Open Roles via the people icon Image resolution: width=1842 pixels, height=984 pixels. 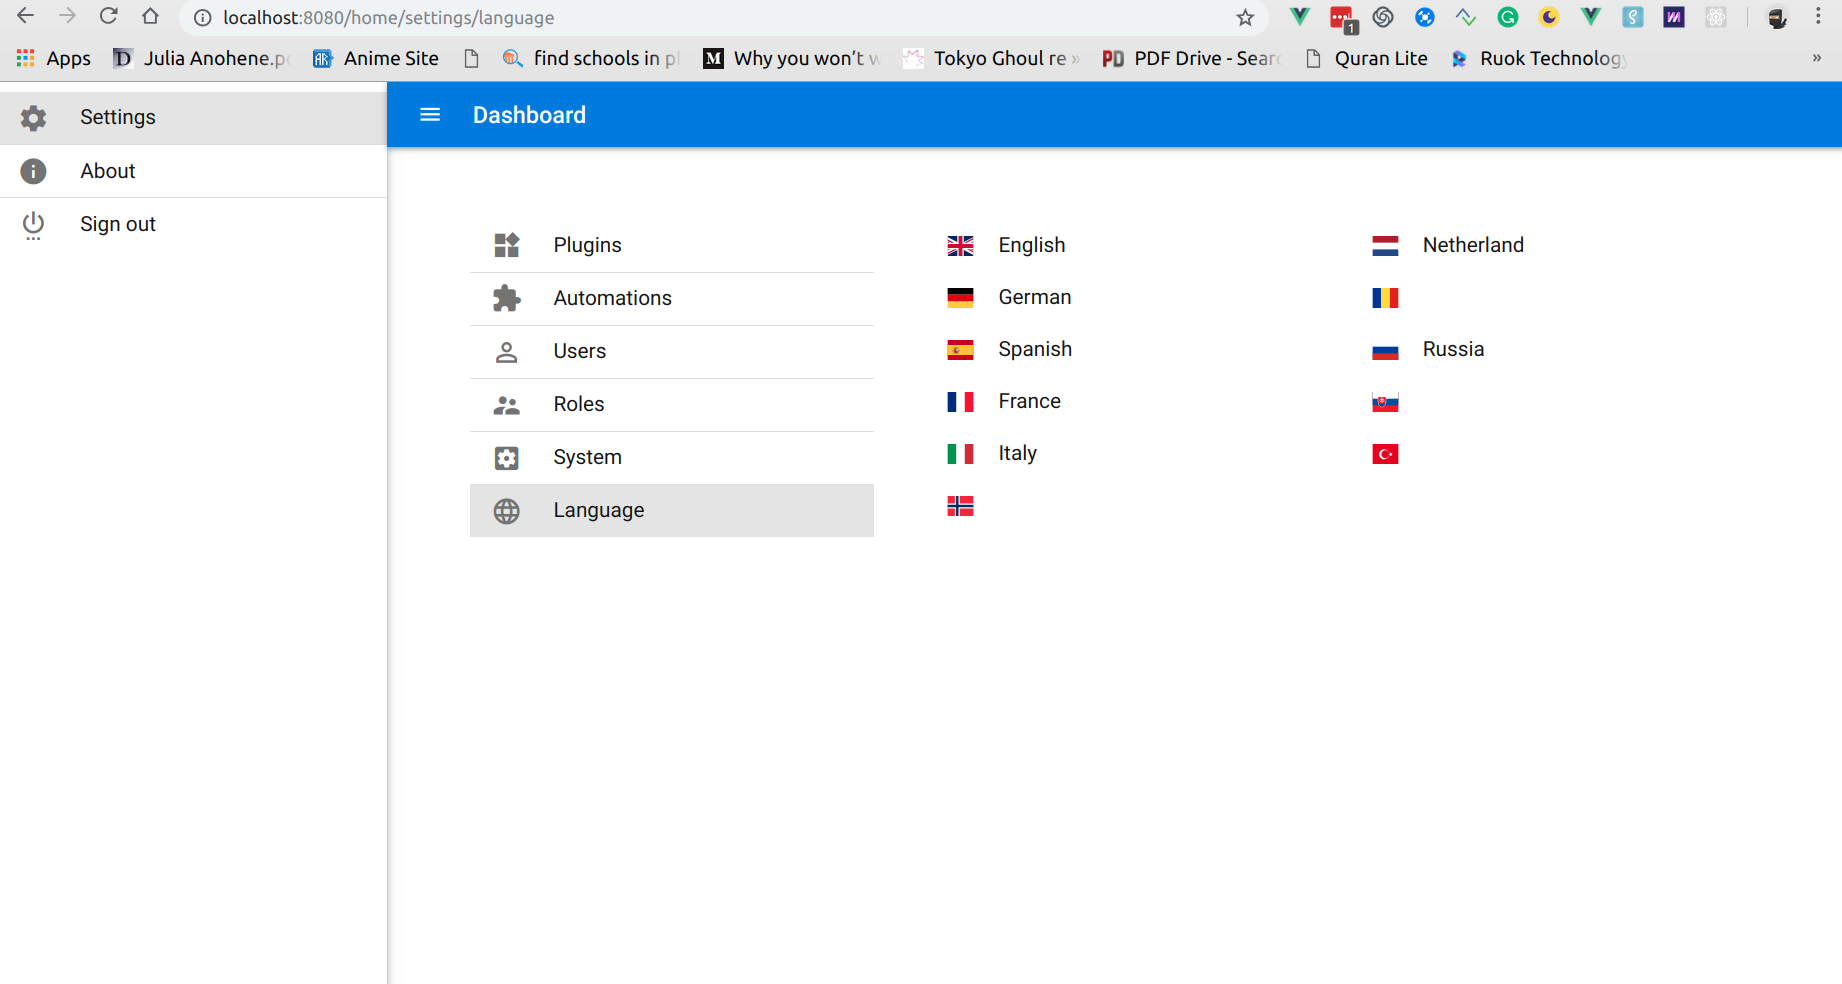[506, 404]
